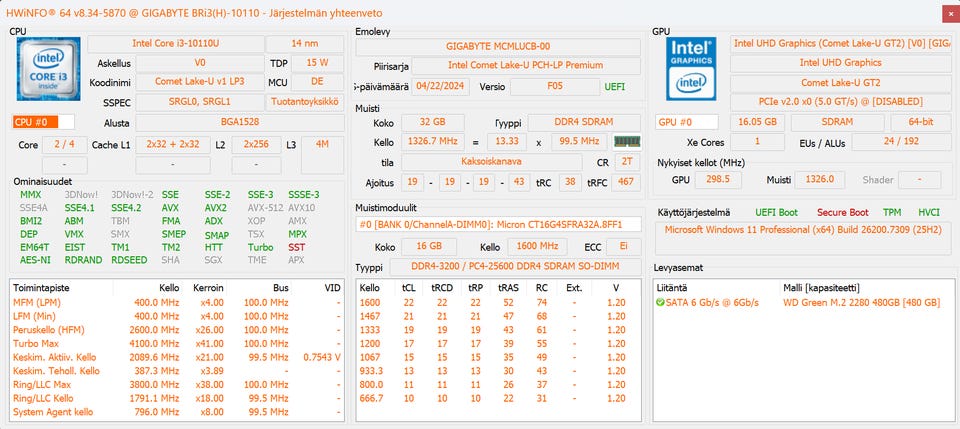Click the BIOS version F05
The image size is (960, 429).
pyautogui.click(x=554, y=86)
